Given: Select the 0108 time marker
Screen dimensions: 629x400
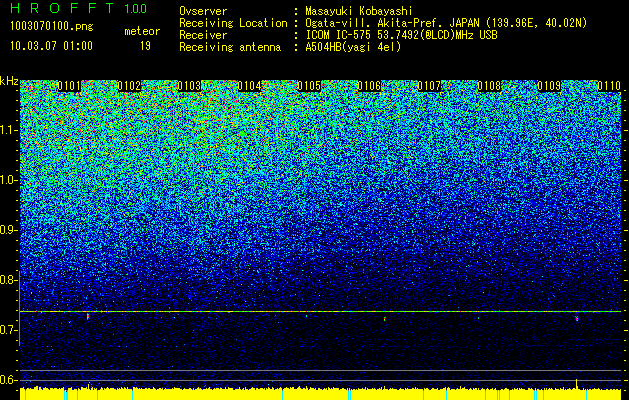Looking at the screenshot, I should point(489,86).
